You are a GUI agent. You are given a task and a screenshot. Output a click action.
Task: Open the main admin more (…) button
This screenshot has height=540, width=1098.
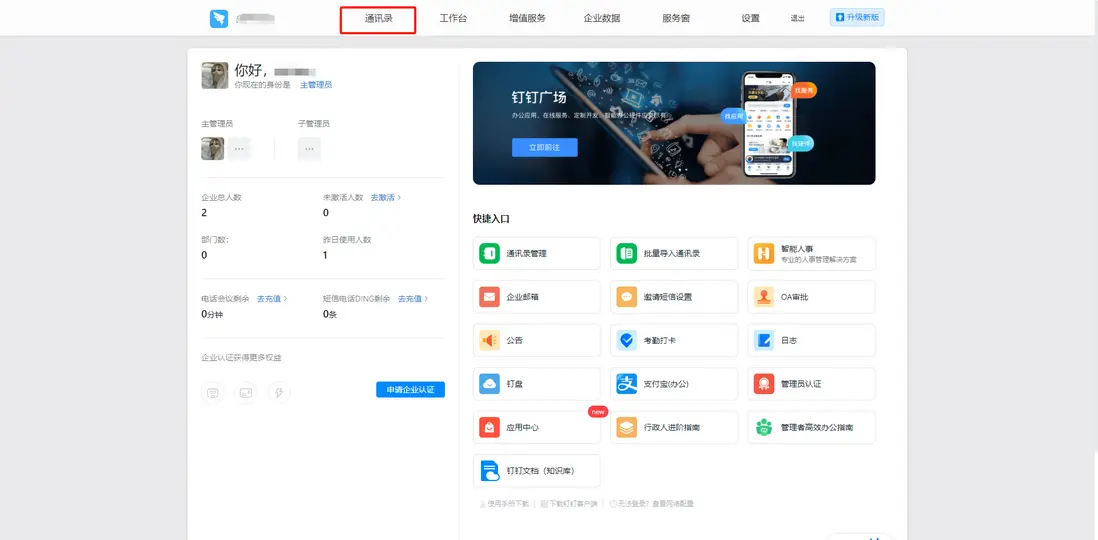[x=239, y=148]
